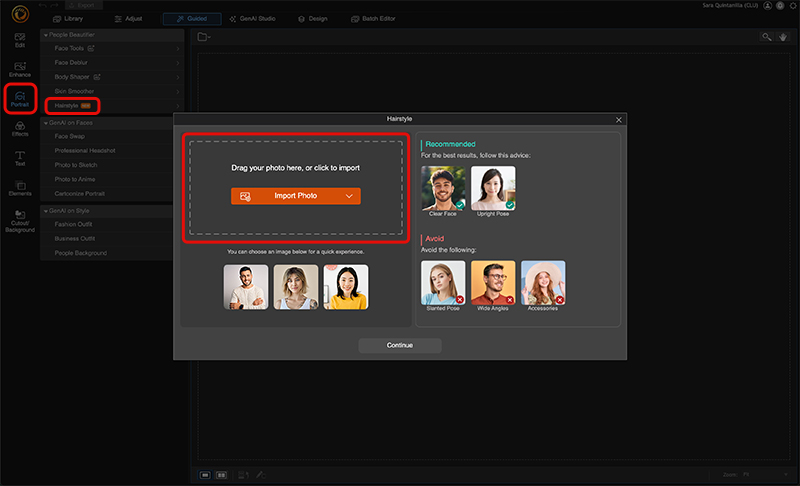Open the Effects tools in the sidebar

tap(20, 129)
